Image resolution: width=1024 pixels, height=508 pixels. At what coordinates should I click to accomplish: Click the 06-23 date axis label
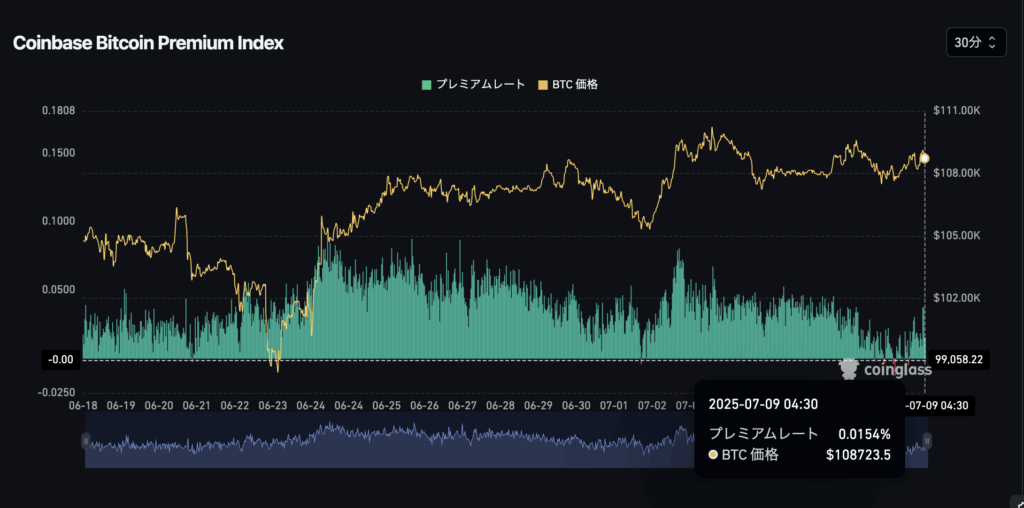point(272,405)
